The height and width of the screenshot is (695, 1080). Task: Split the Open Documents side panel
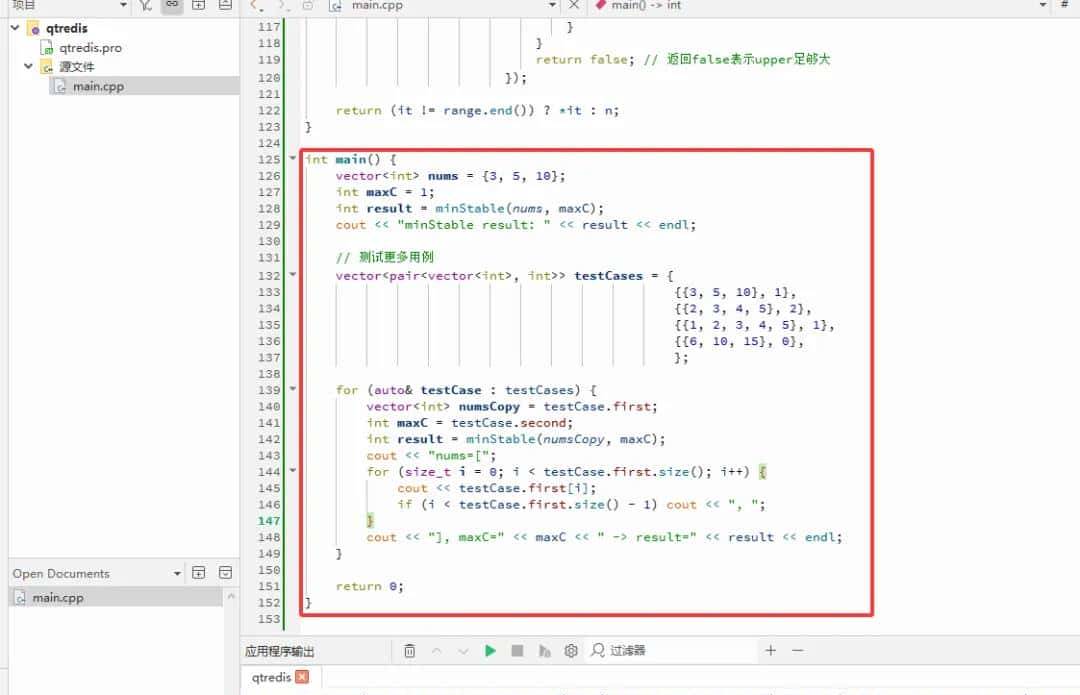tap(198, 573)
